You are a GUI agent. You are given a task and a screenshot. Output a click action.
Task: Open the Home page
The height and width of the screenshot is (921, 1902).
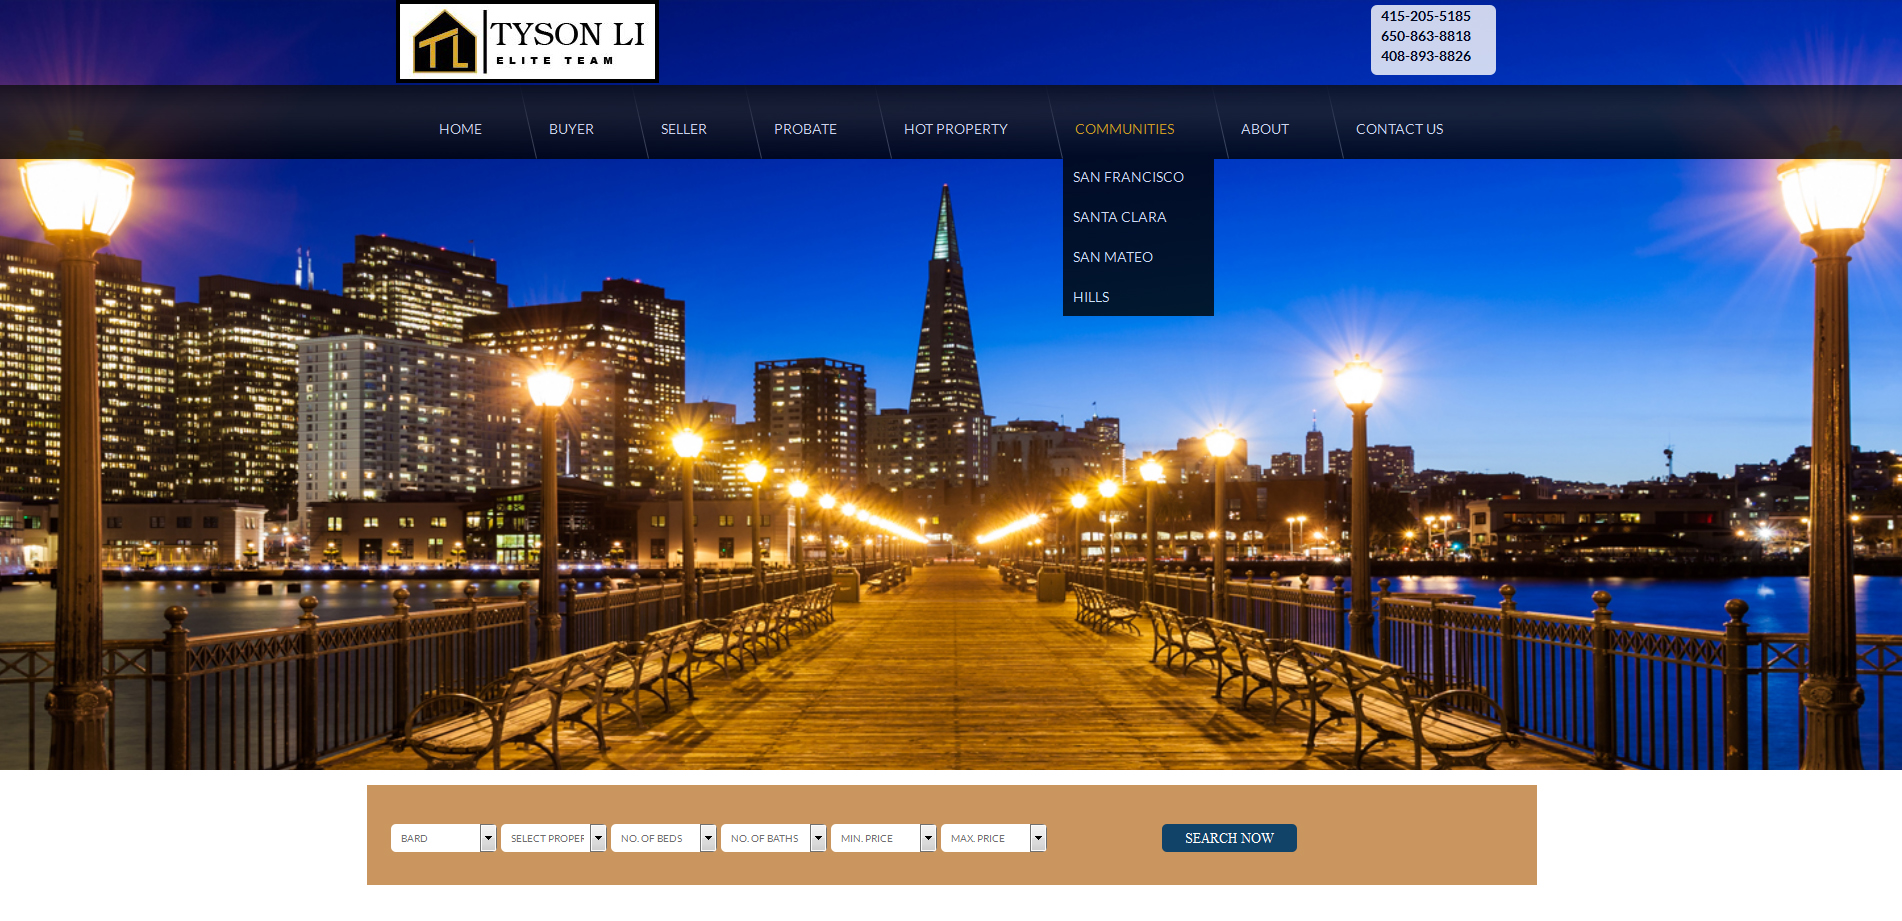[460, 129]
